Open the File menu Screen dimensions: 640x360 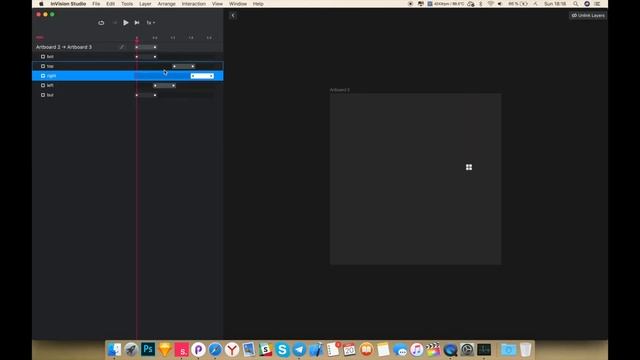tap(96, 4)
